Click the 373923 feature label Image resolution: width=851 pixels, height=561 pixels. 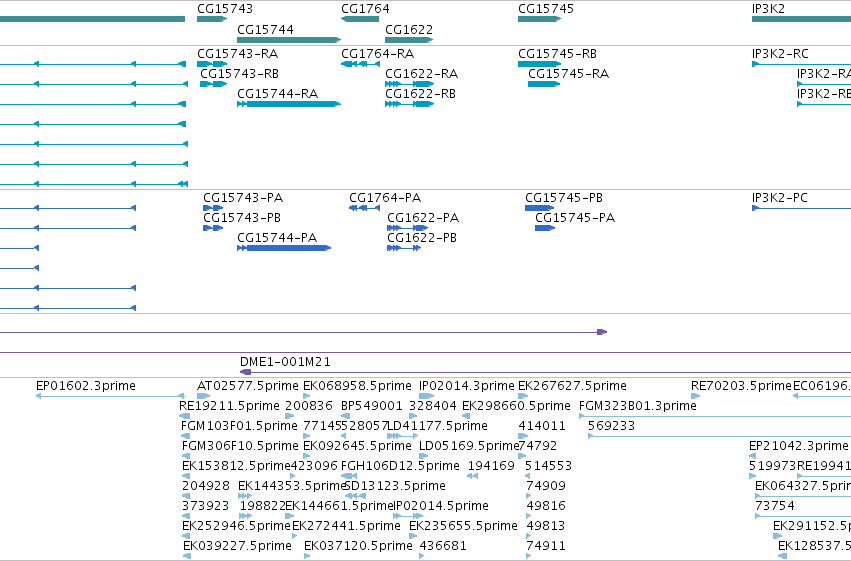coord(206,506)
